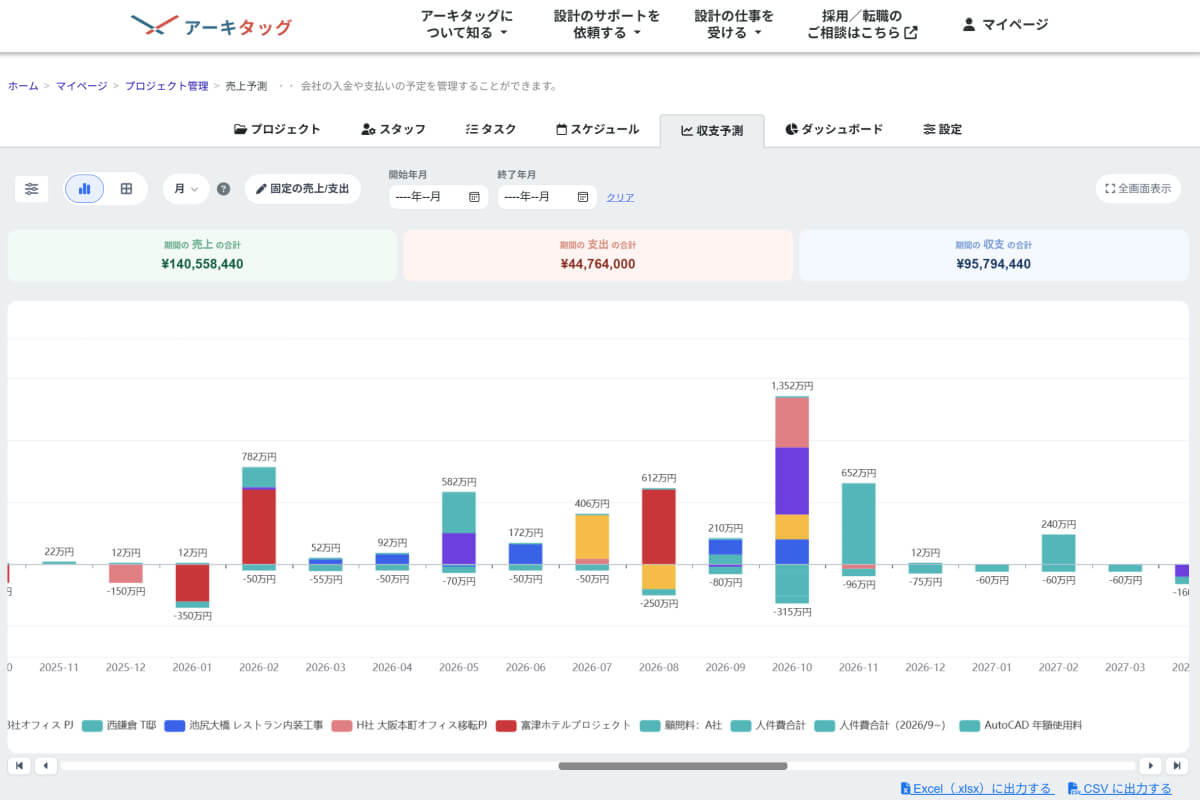Click the アーキタッグ logo

pyautogui.click(x=211, y=25)
